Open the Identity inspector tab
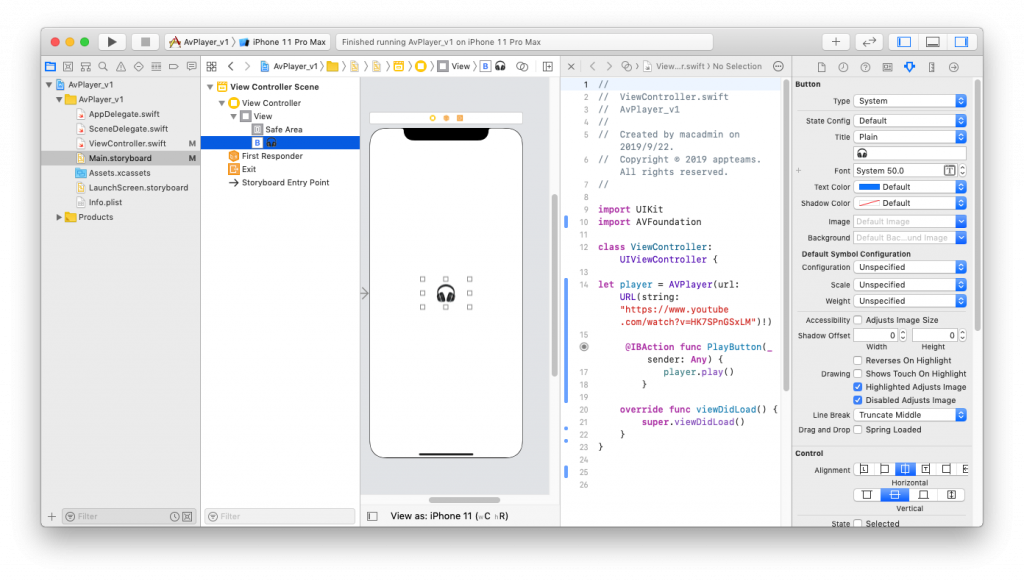Viewport: 1024px width, 581px height. [887, 67]
